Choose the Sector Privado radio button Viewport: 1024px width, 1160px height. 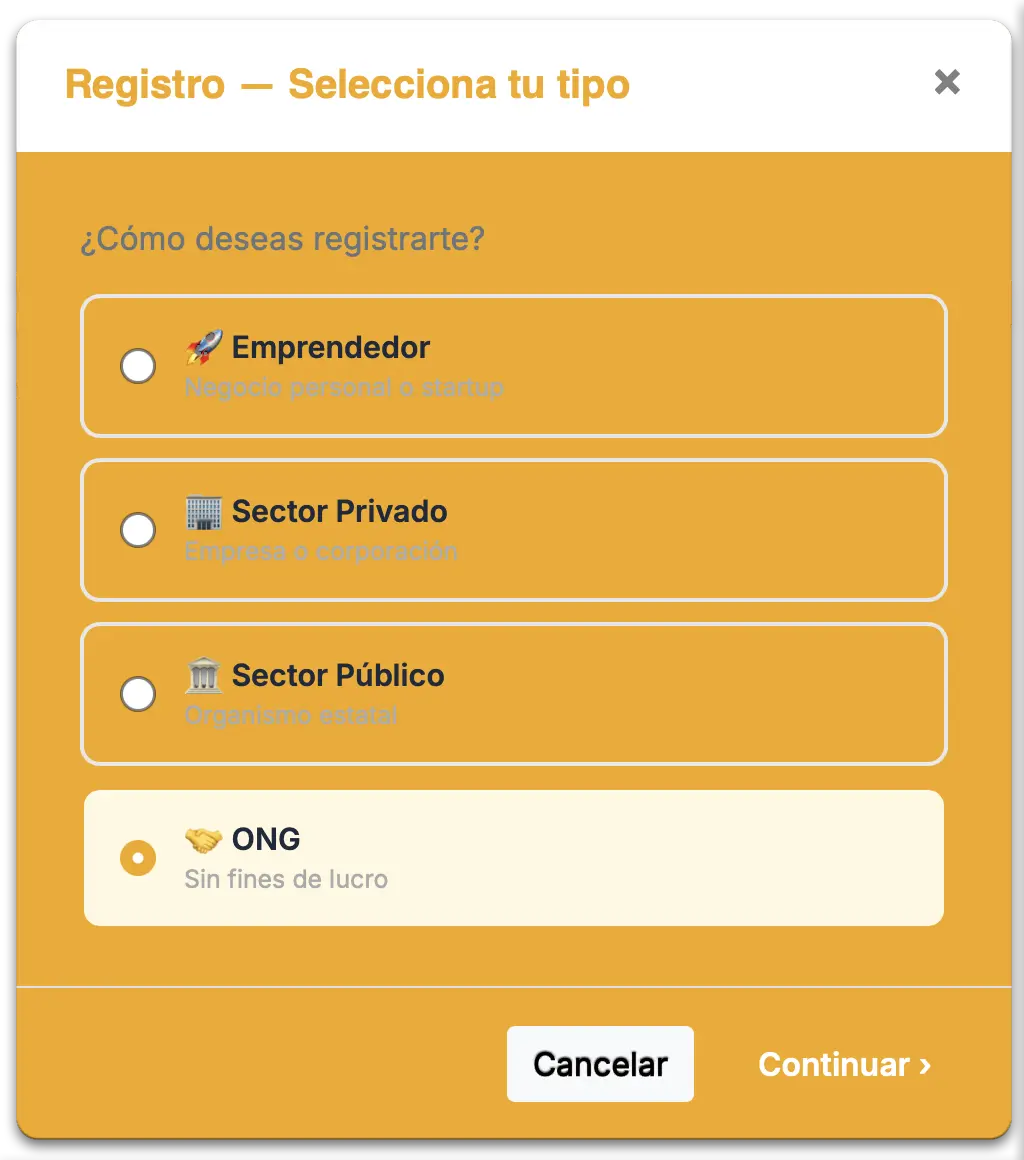click(x=138, y=530)
